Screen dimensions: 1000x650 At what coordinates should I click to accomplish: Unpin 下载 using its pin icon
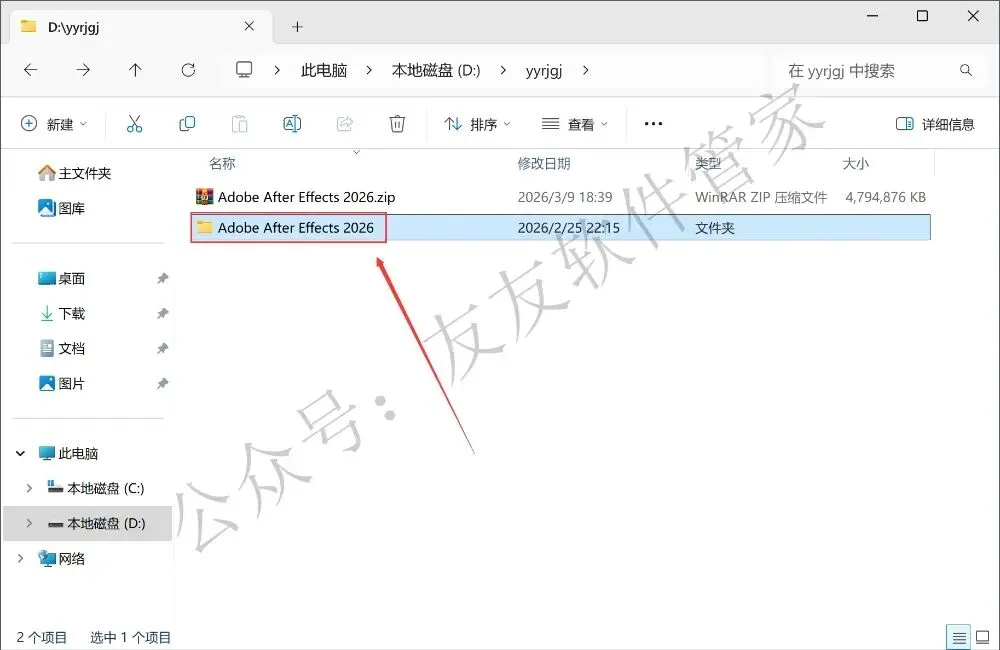(163, 313)
